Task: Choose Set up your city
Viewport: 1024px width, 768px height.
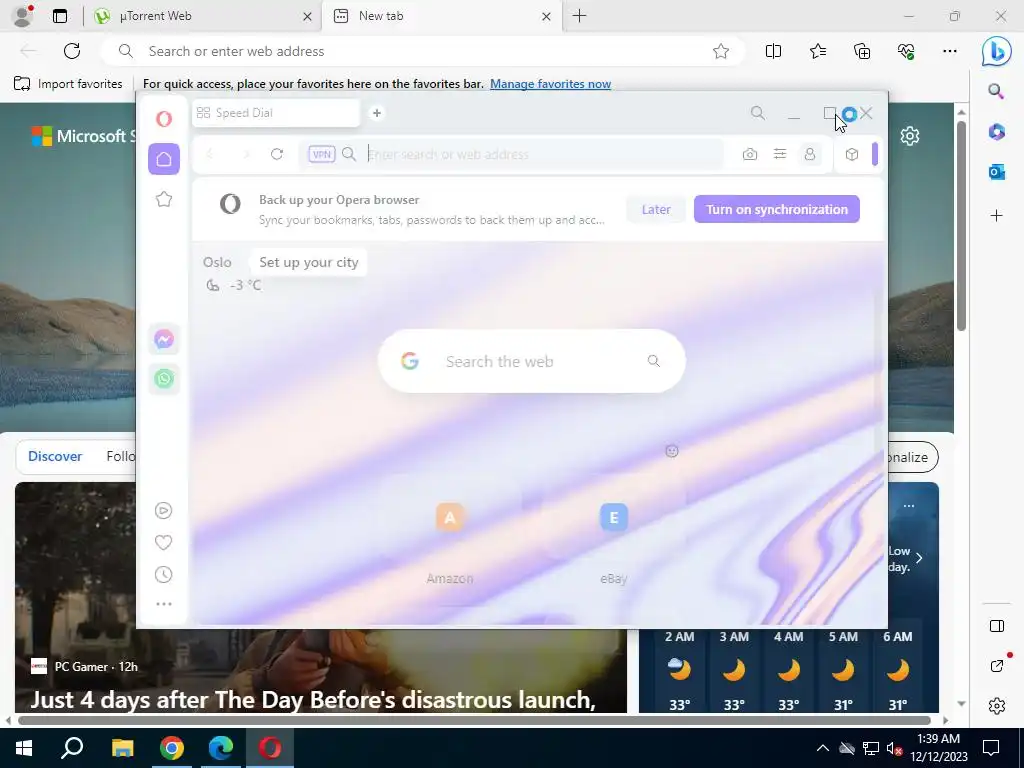Action: pyautogui.click(x=308, y=263)
